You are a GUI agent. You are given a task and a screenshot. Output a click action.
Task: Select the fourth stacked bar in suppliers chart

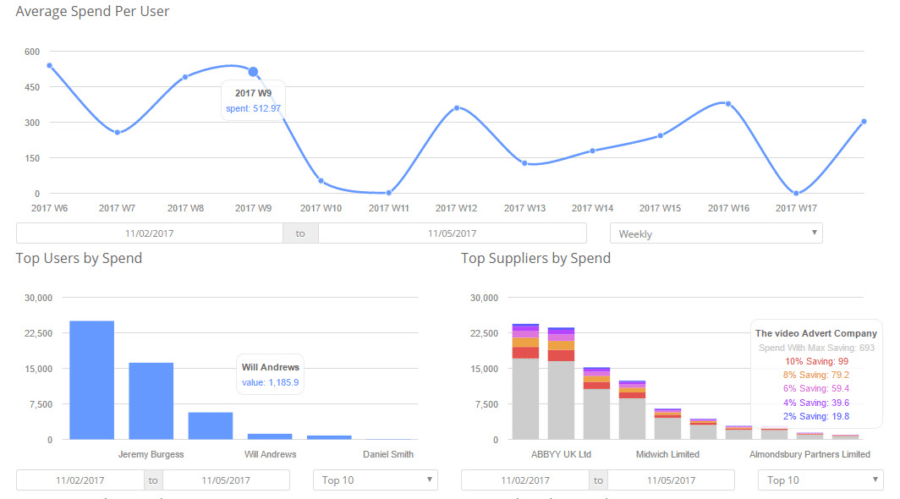tap(632, 410)
